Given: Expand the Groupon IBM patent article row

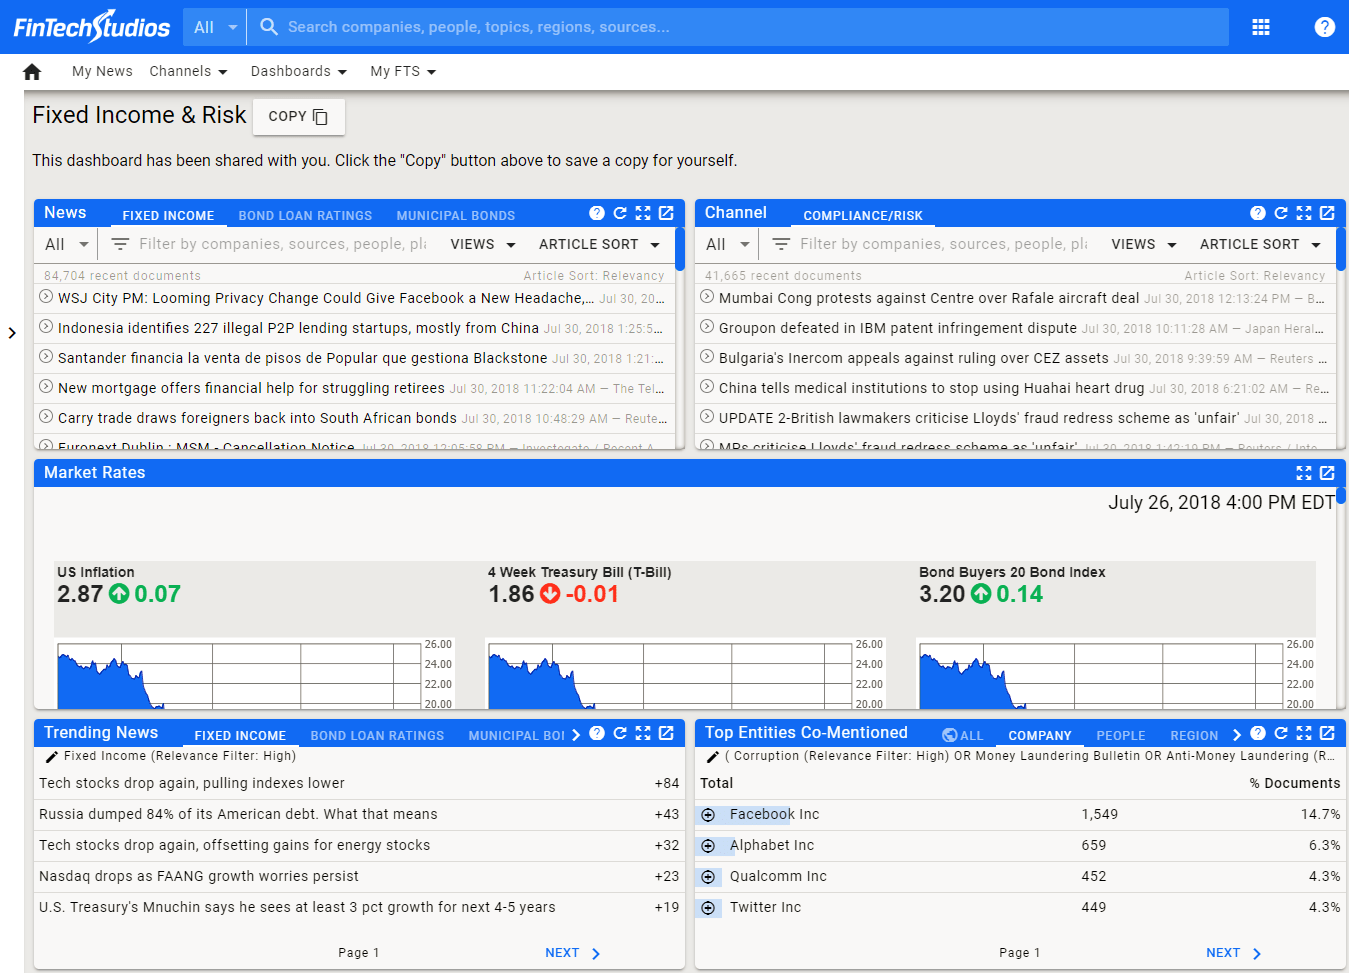Looking at the screenshot, I should point(707,326).
